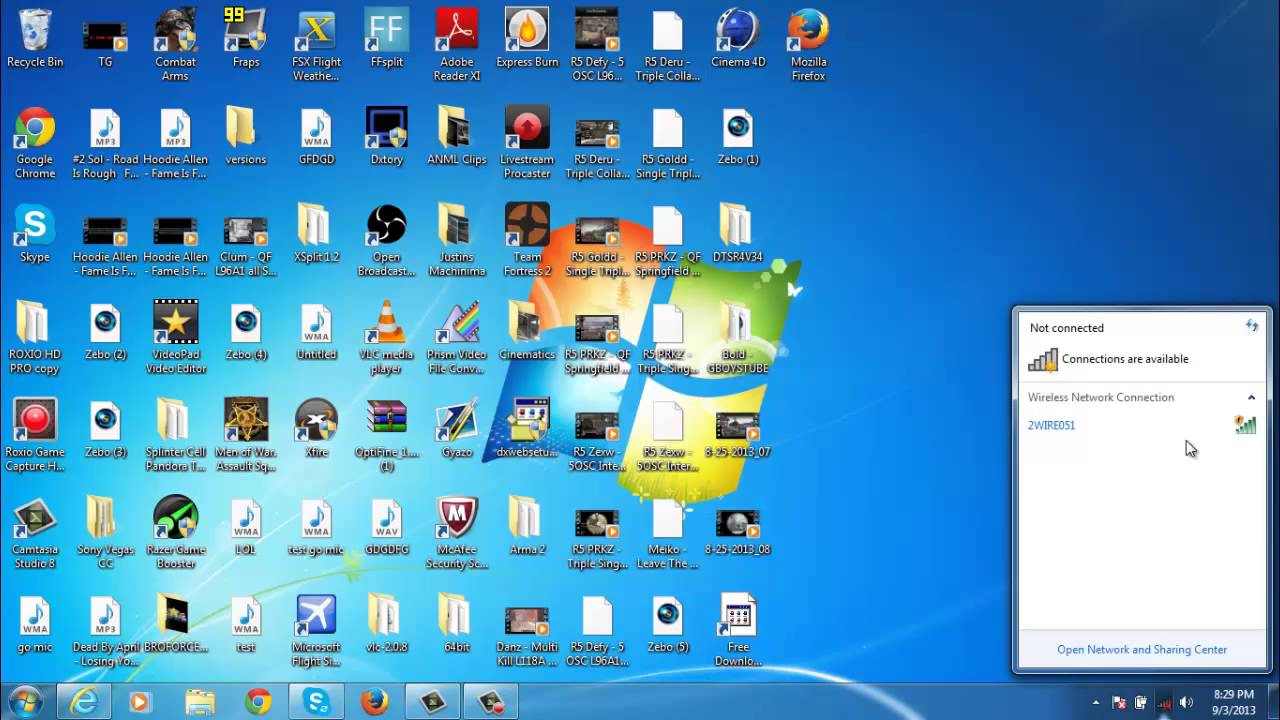Open ROXIO HD PRO copy folder
The width and height of the screenshot is (1280, 720).
pyautogui.click(x=35, y=338)
